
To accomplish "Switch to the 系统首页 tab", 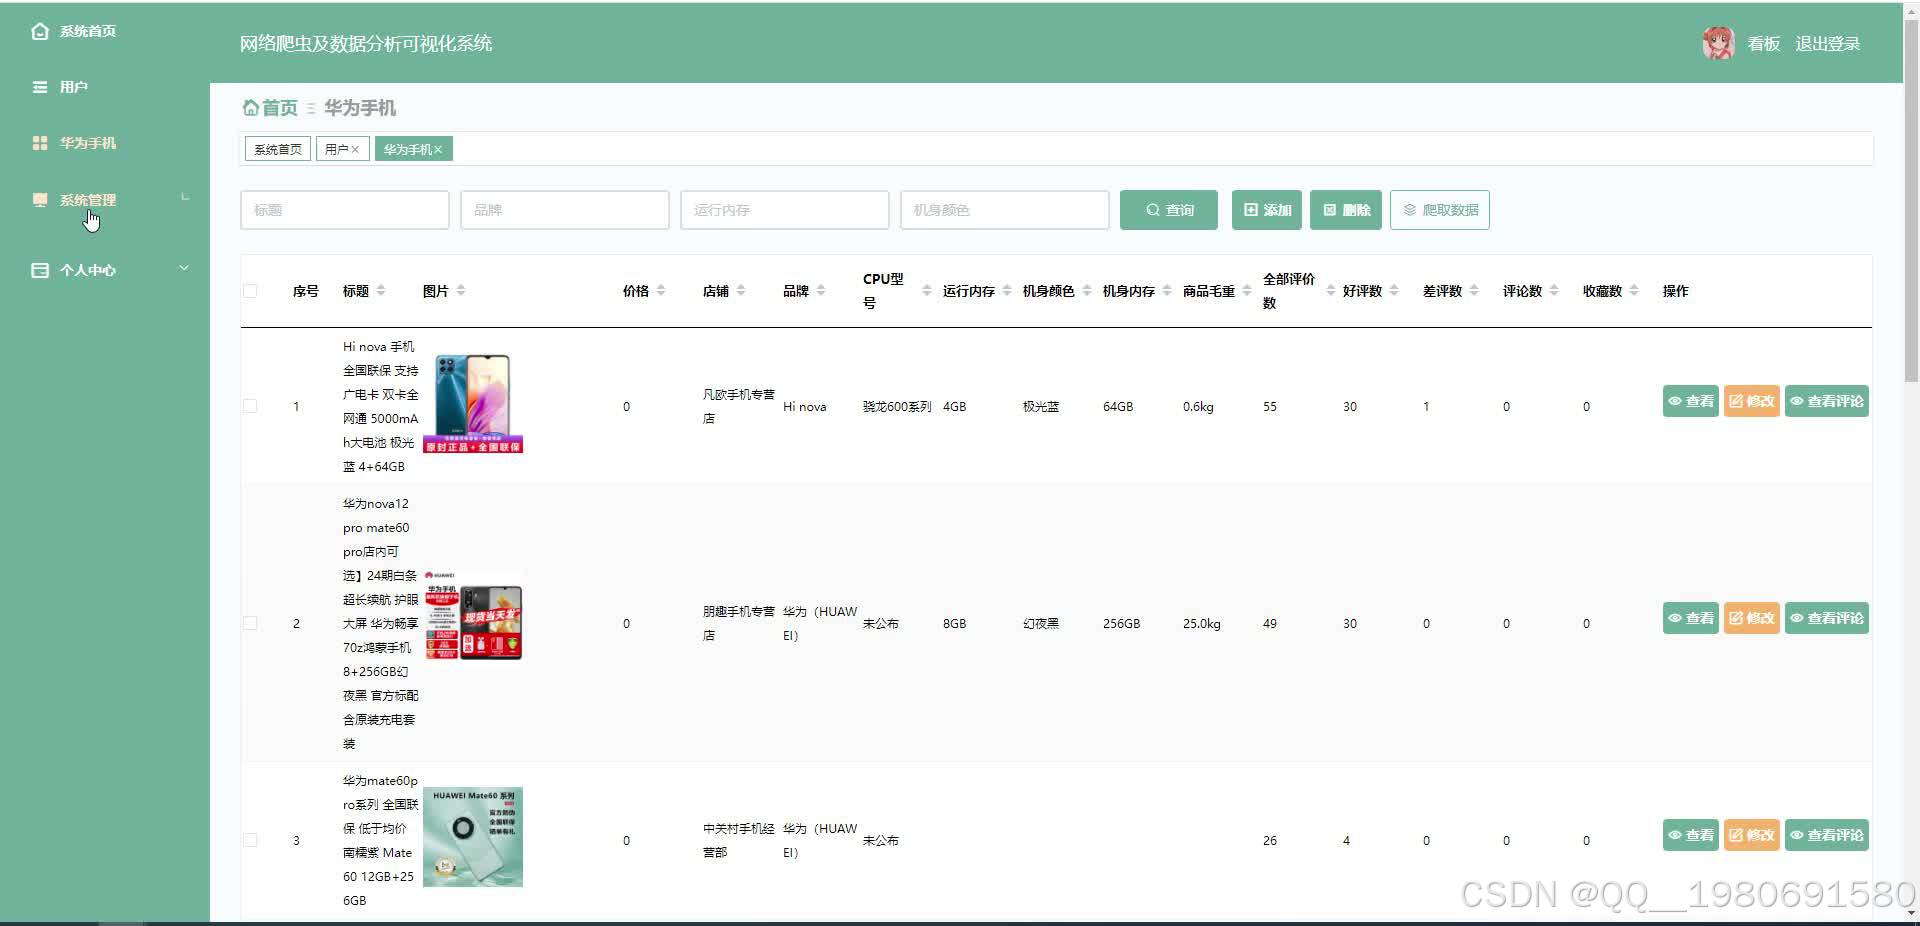I will pos(278,149).
